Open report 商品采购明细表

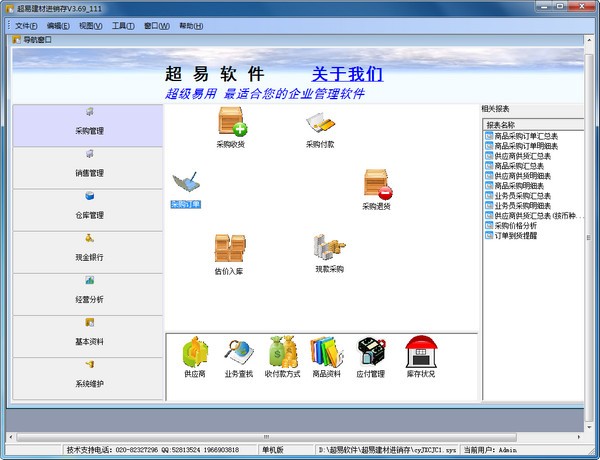[515, 186]
